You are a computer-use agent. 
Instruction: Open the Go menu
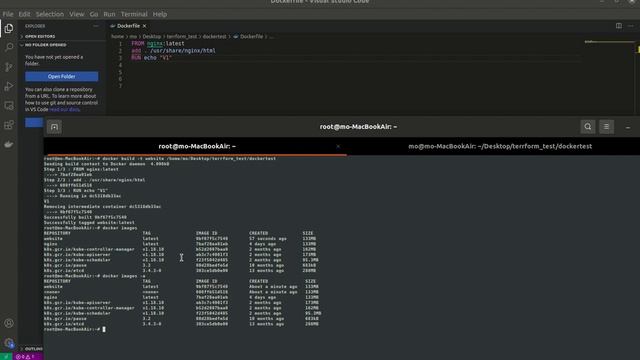click(94, 14)
